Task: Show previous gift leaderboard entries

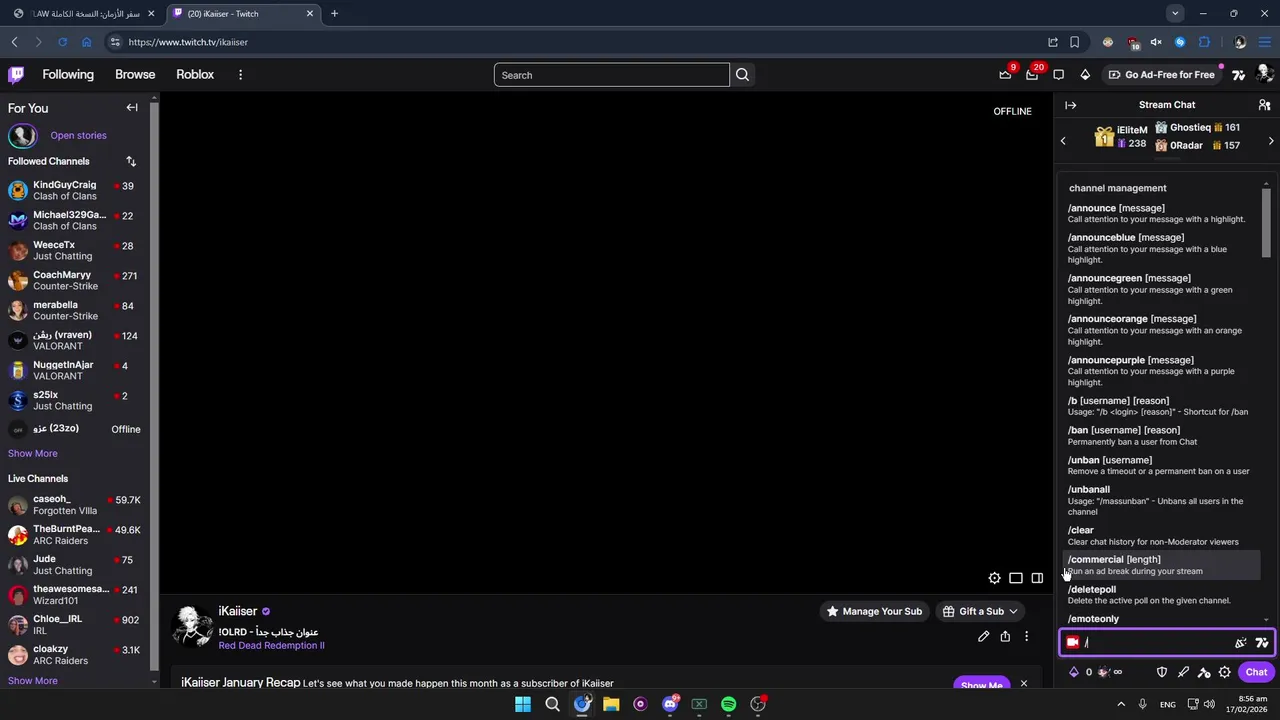Action: click(1063, 141)
